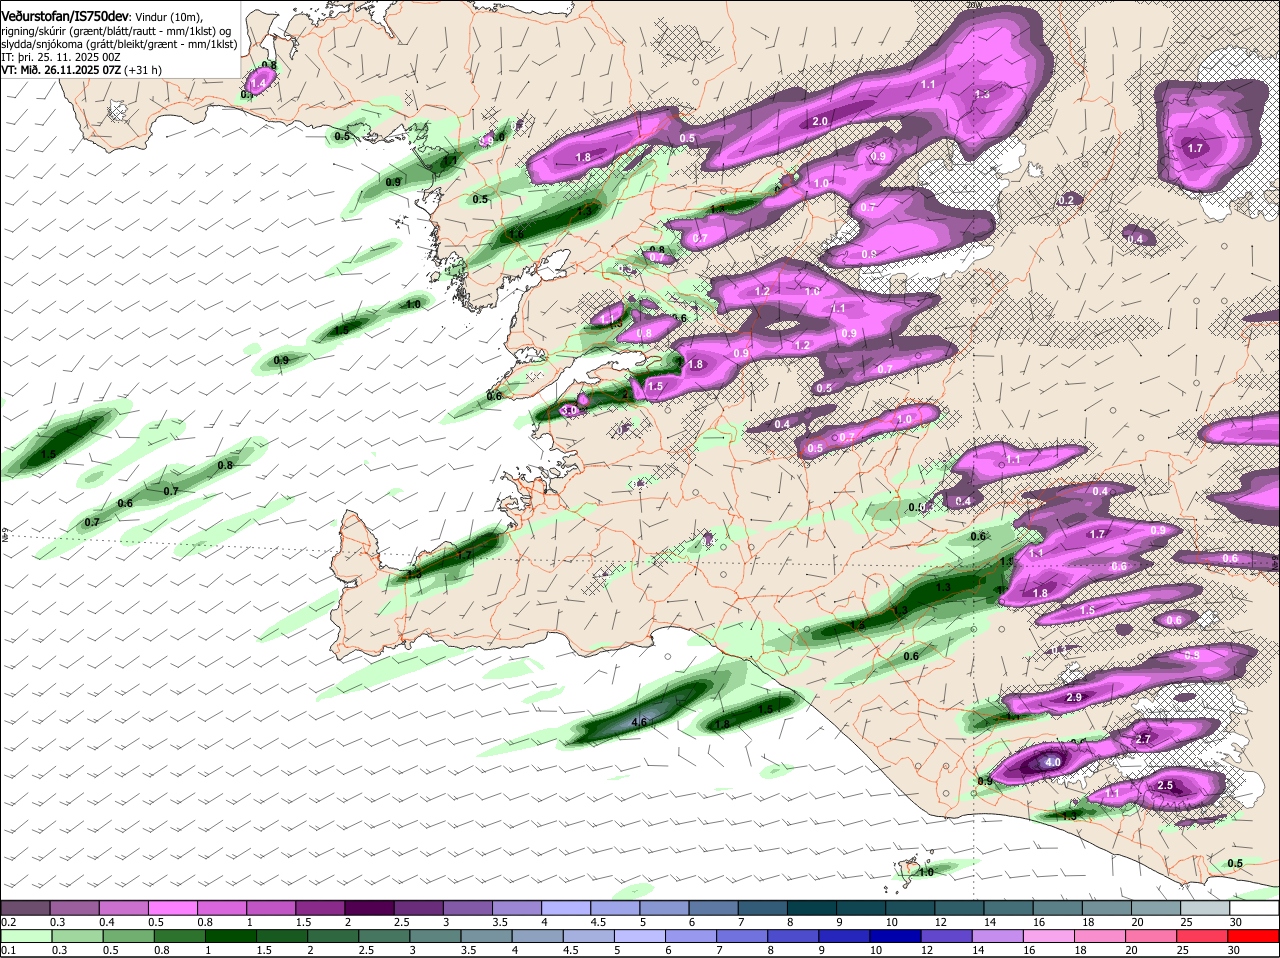Pick the lavender 4 swatch in the upper legend row
The width and height of the screenshot is (1280, 958).
click(565, 907)
